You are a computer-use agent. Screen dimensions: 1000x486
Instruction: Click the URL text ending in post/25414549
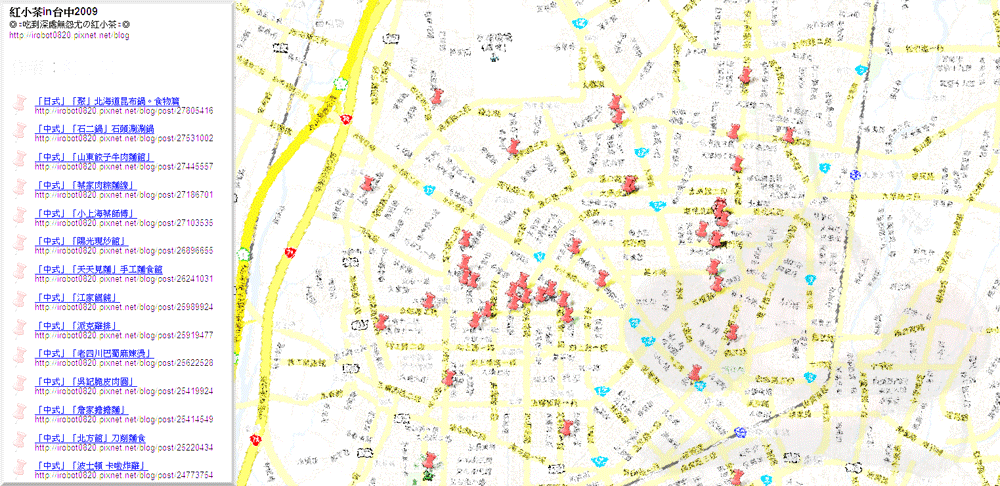click(x=124, y=420)
